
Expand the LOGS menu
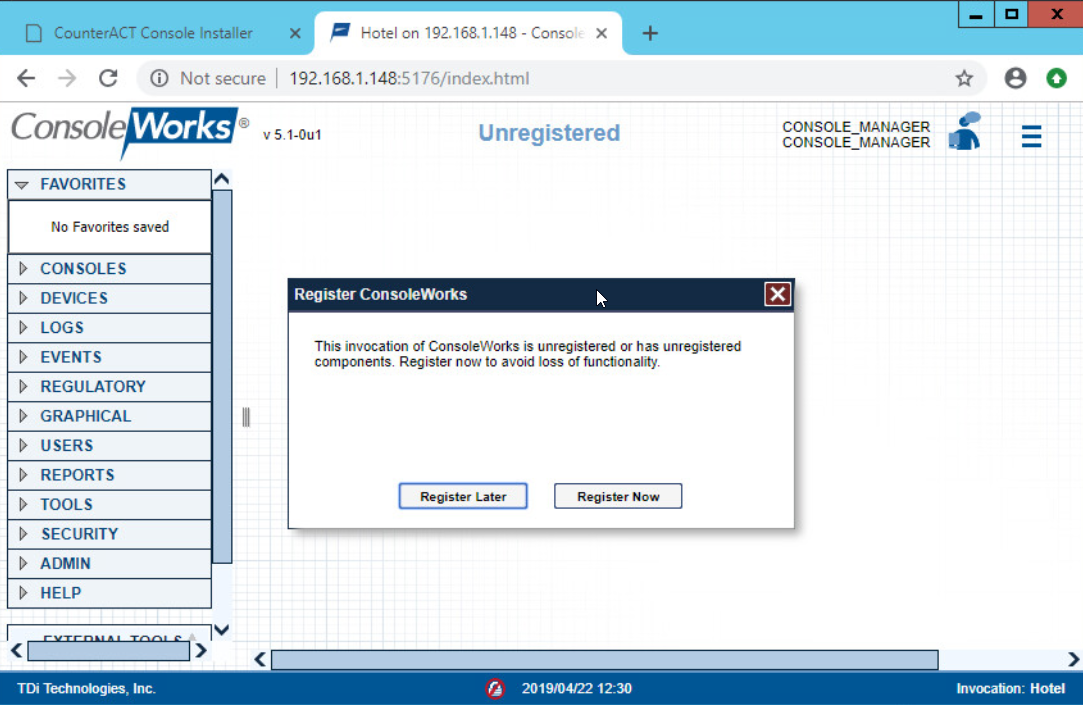109,327
